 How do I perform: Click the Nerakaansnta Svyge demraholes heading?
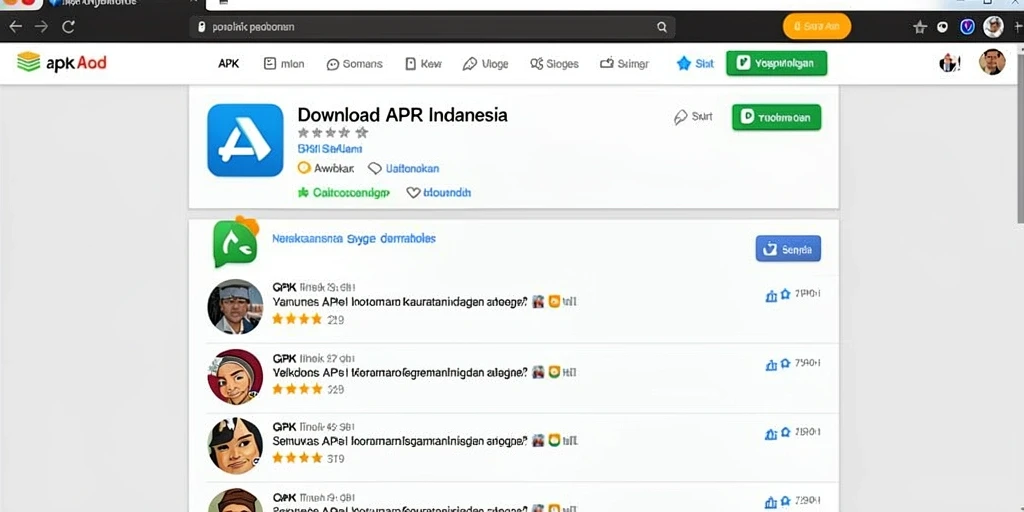354,238
